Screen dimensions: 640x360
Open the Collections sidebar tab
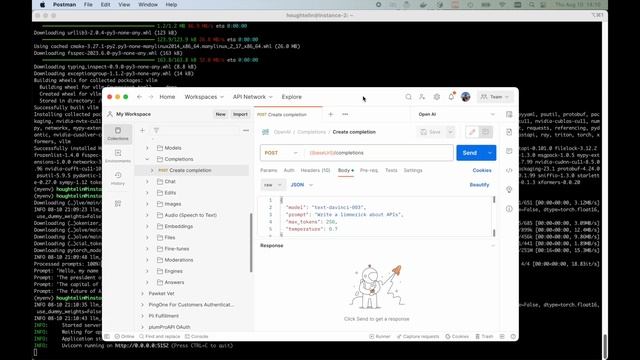coord(118,134)
